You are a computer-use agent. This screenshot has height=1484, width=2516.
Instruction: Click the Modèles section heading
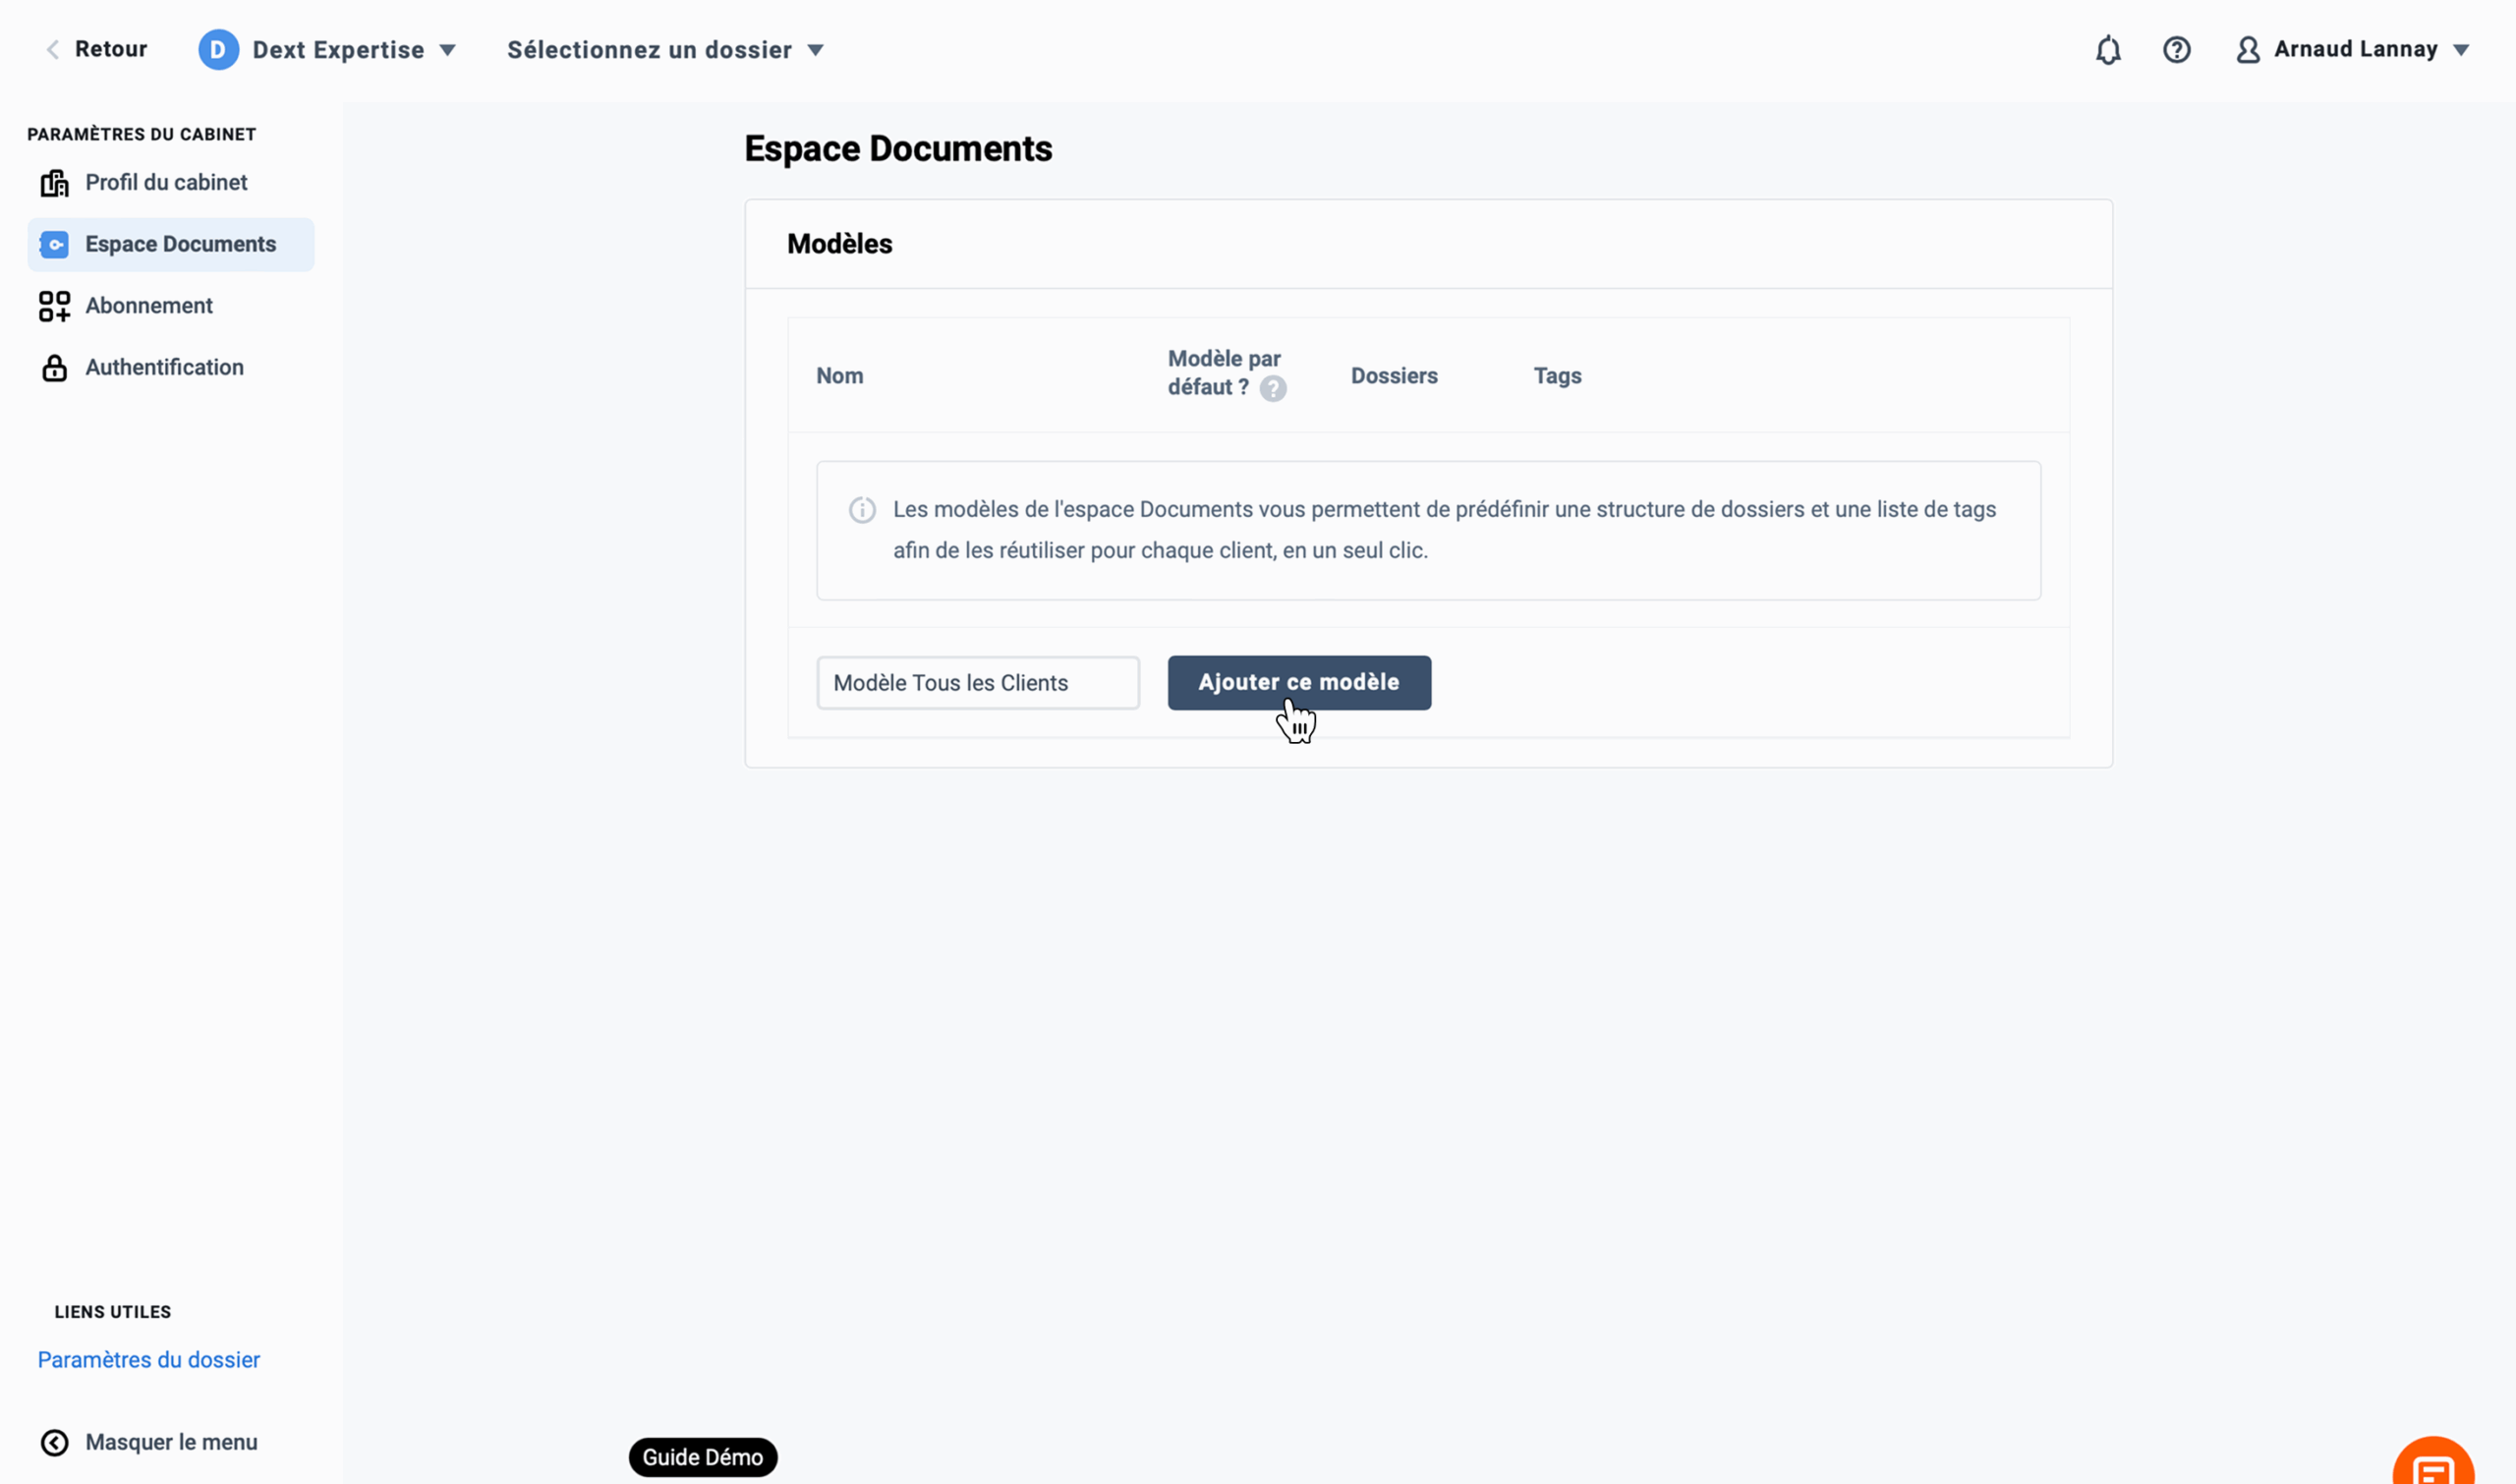840,244
